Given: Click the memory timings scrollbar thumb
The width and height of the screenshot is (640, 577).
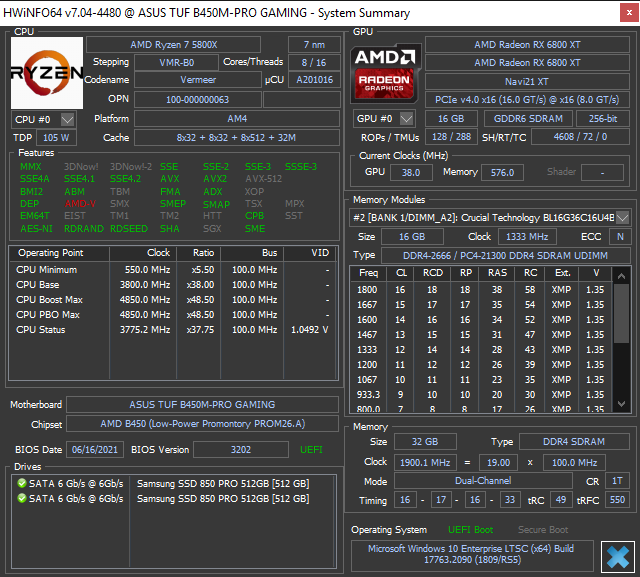Looking at the screenshot, I should coord(621,313).
